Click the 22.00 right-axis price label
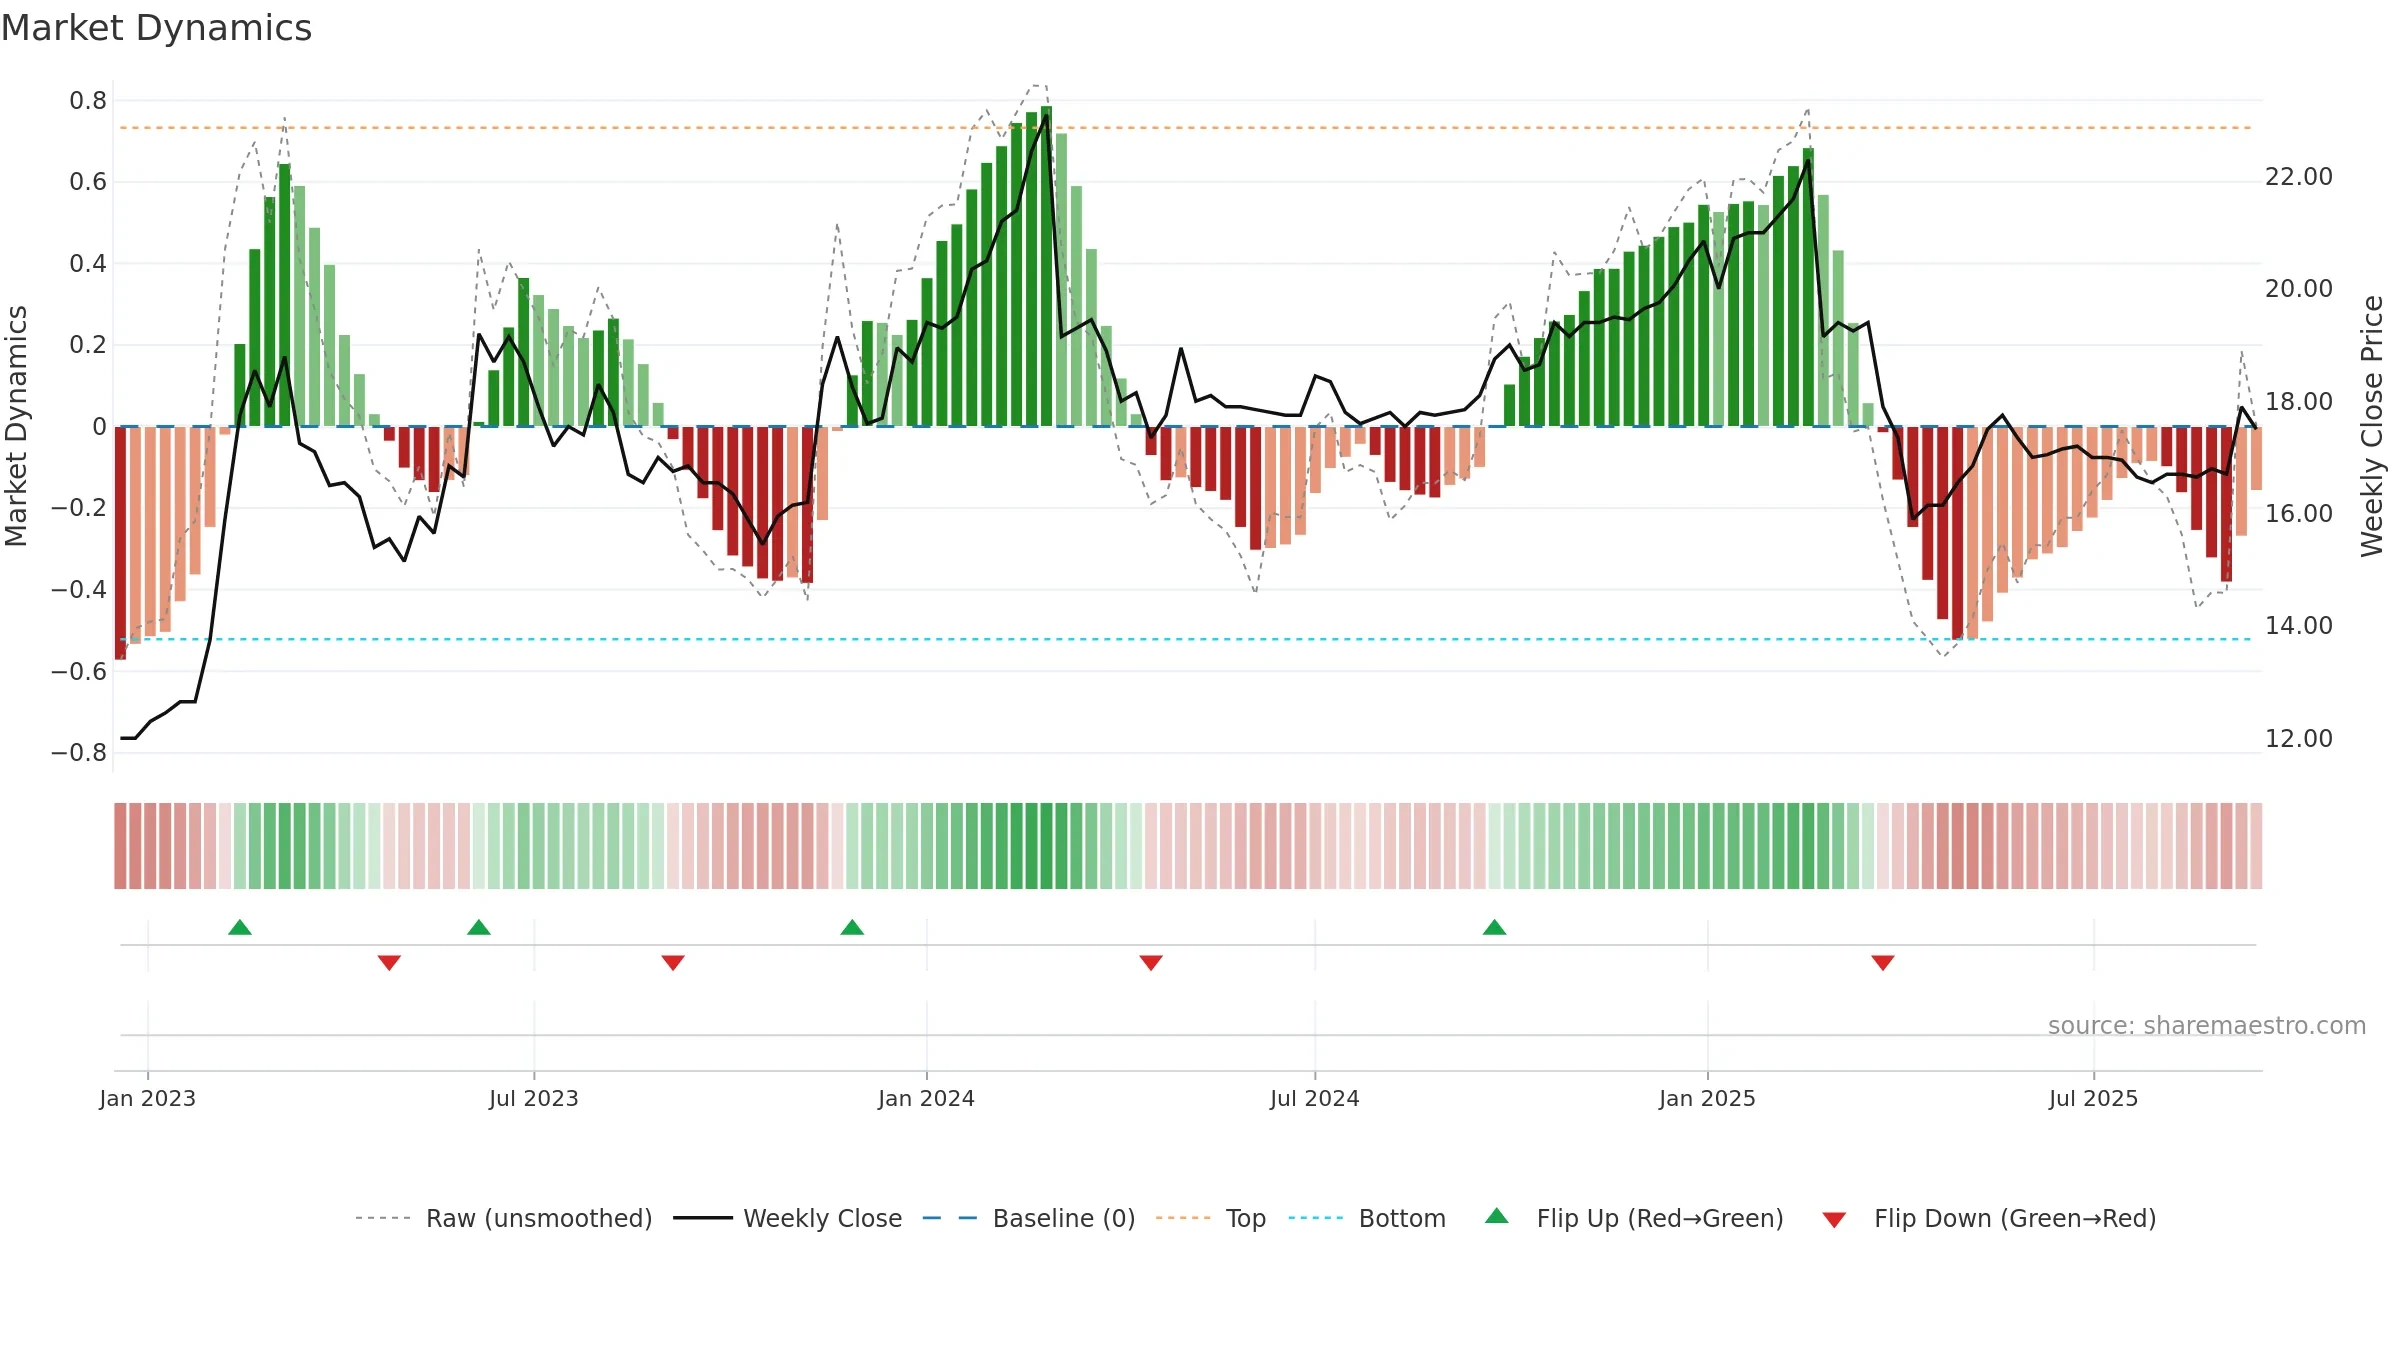 (2299, 176)
